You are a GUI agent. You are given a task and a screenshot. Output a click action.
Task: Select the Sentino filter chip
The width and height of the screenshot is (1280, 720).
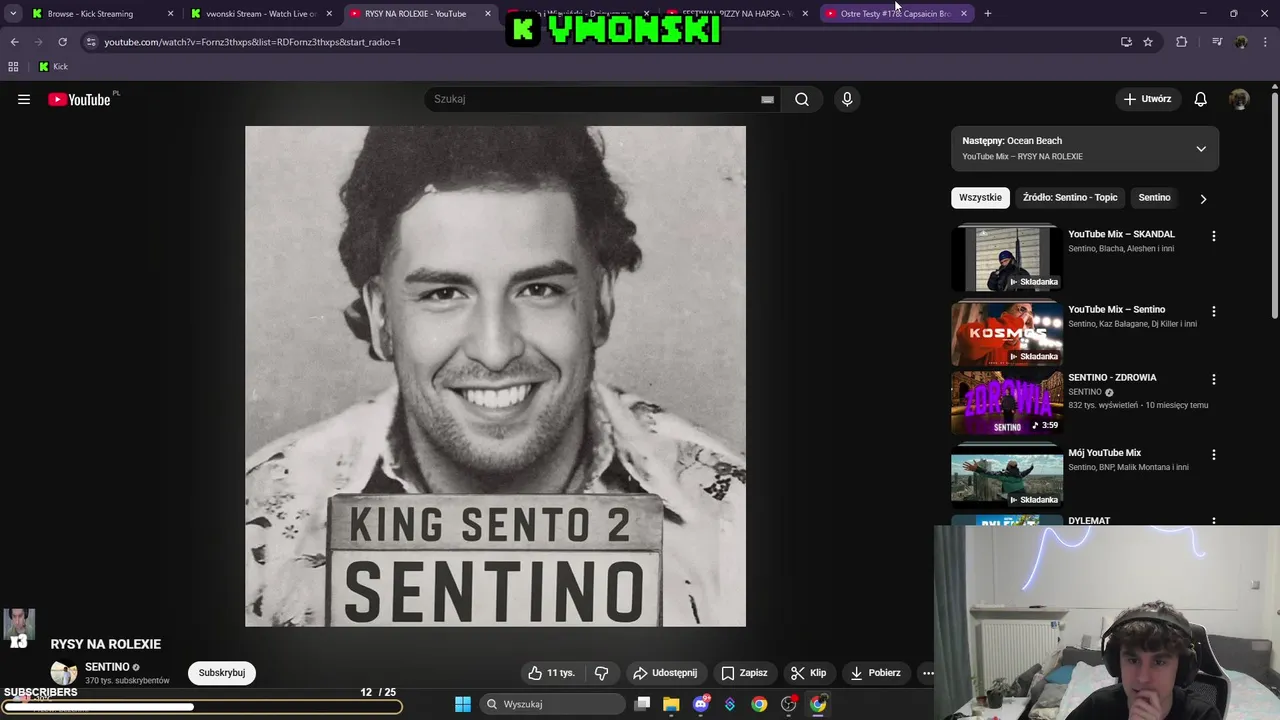click(x=1154, y=198)
